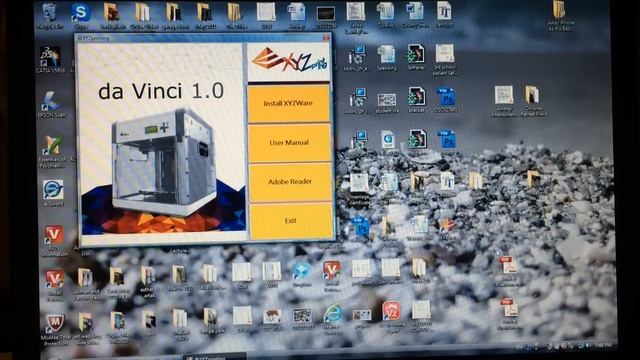Screen dimensions: 640x360
Task: Open the User Manual button
Action: pyautogui.click(x=289, y=142)
